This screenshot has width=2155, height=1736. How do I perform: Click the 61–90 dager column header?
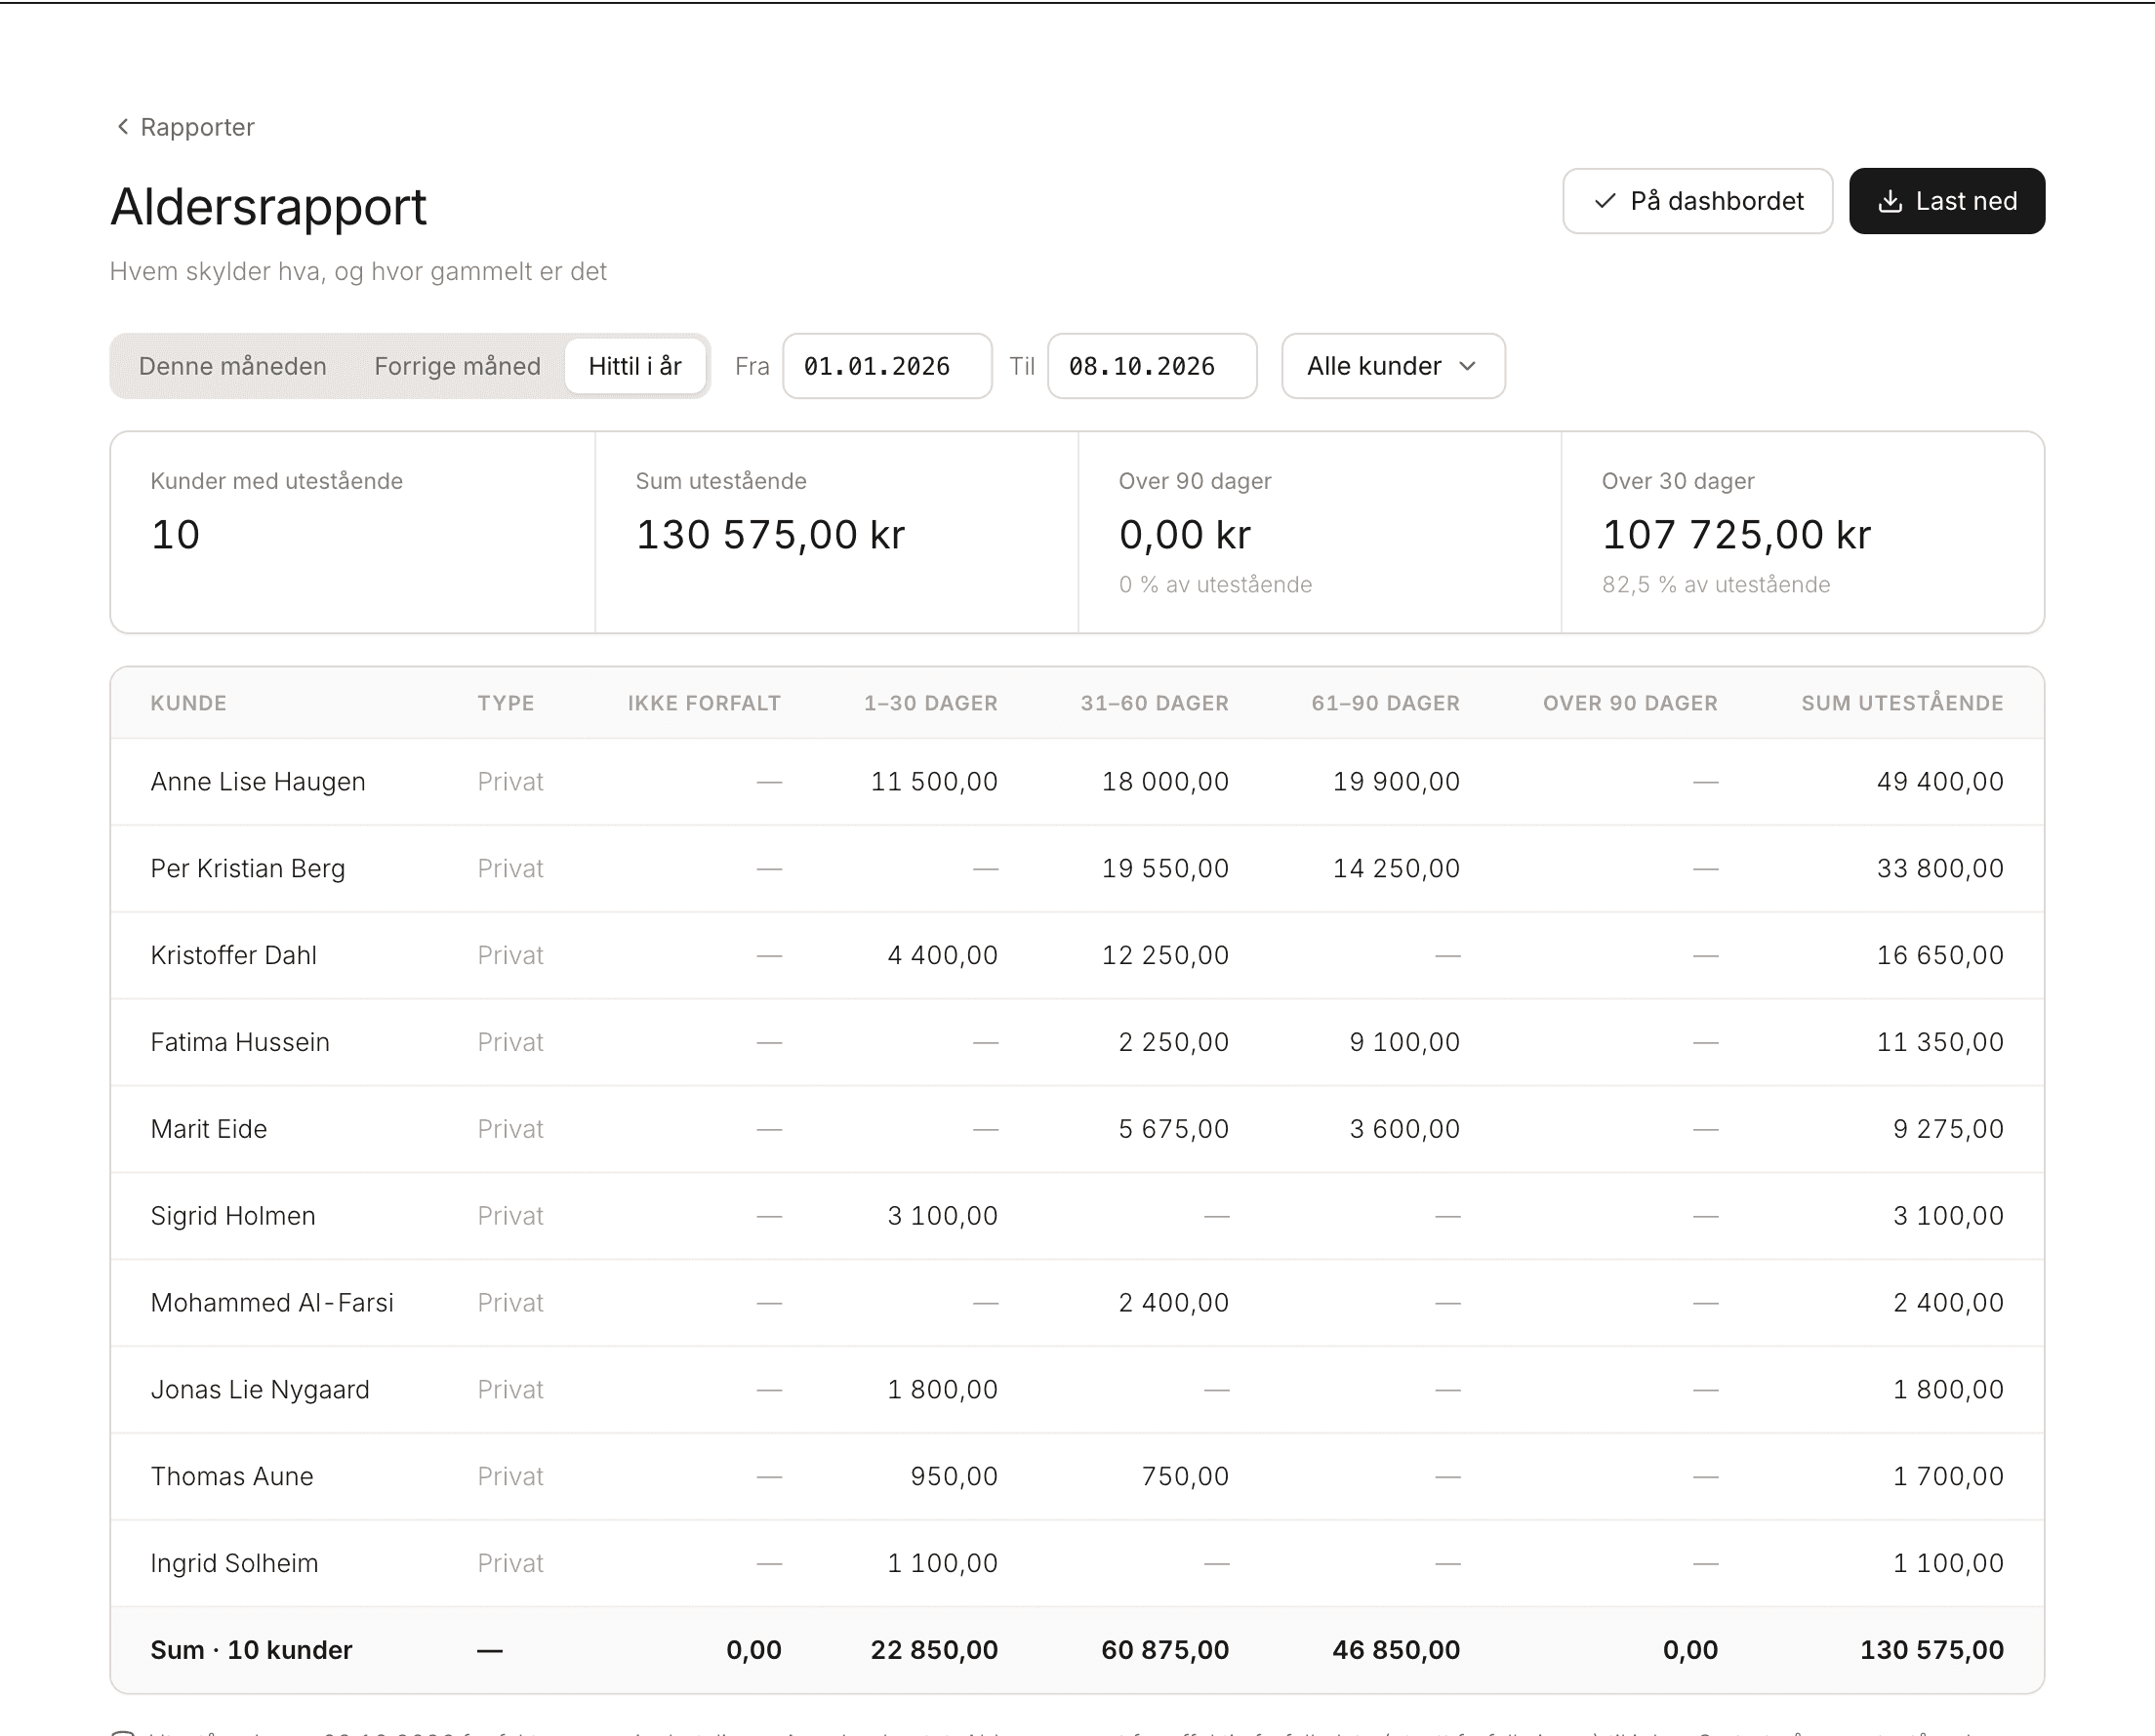pos(1385,703)
